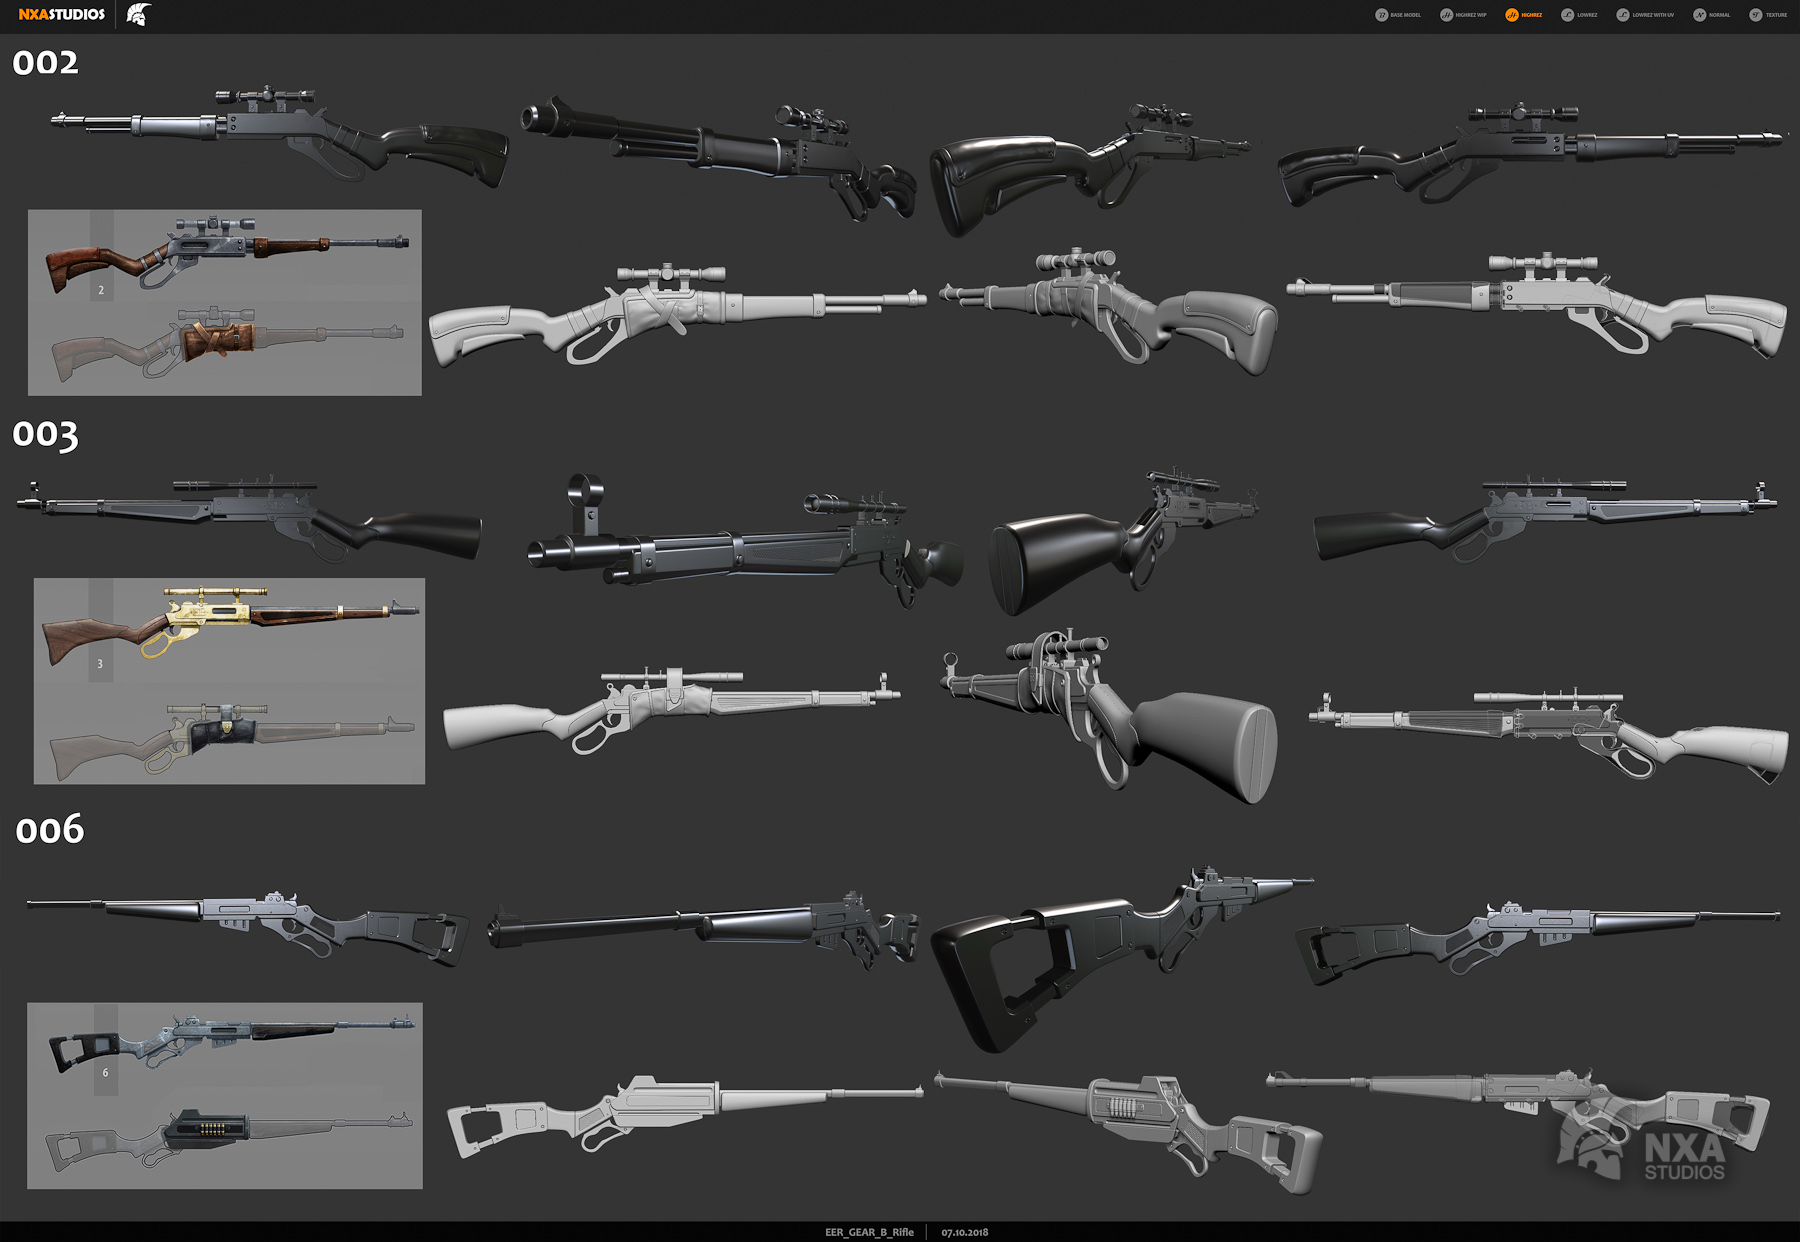This screenshot has height=1242, width=1800.
Task: Open the Highrez WIP view icon
Action: [1447, 15]
